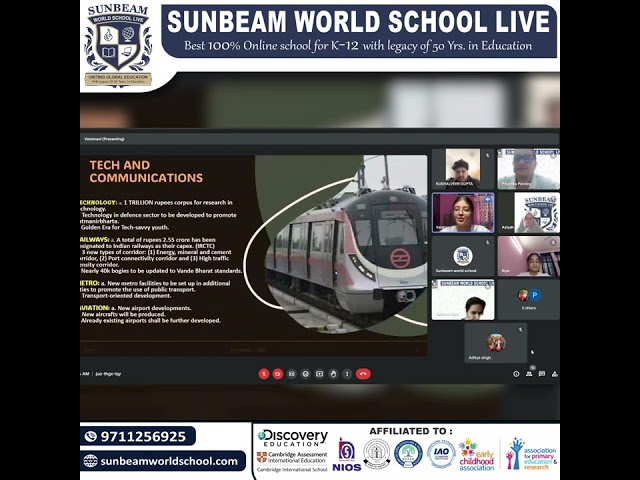640x480 pixels.
Task: Select Vaishnavi's highlighted speaker tile
Action: [463, 213]
